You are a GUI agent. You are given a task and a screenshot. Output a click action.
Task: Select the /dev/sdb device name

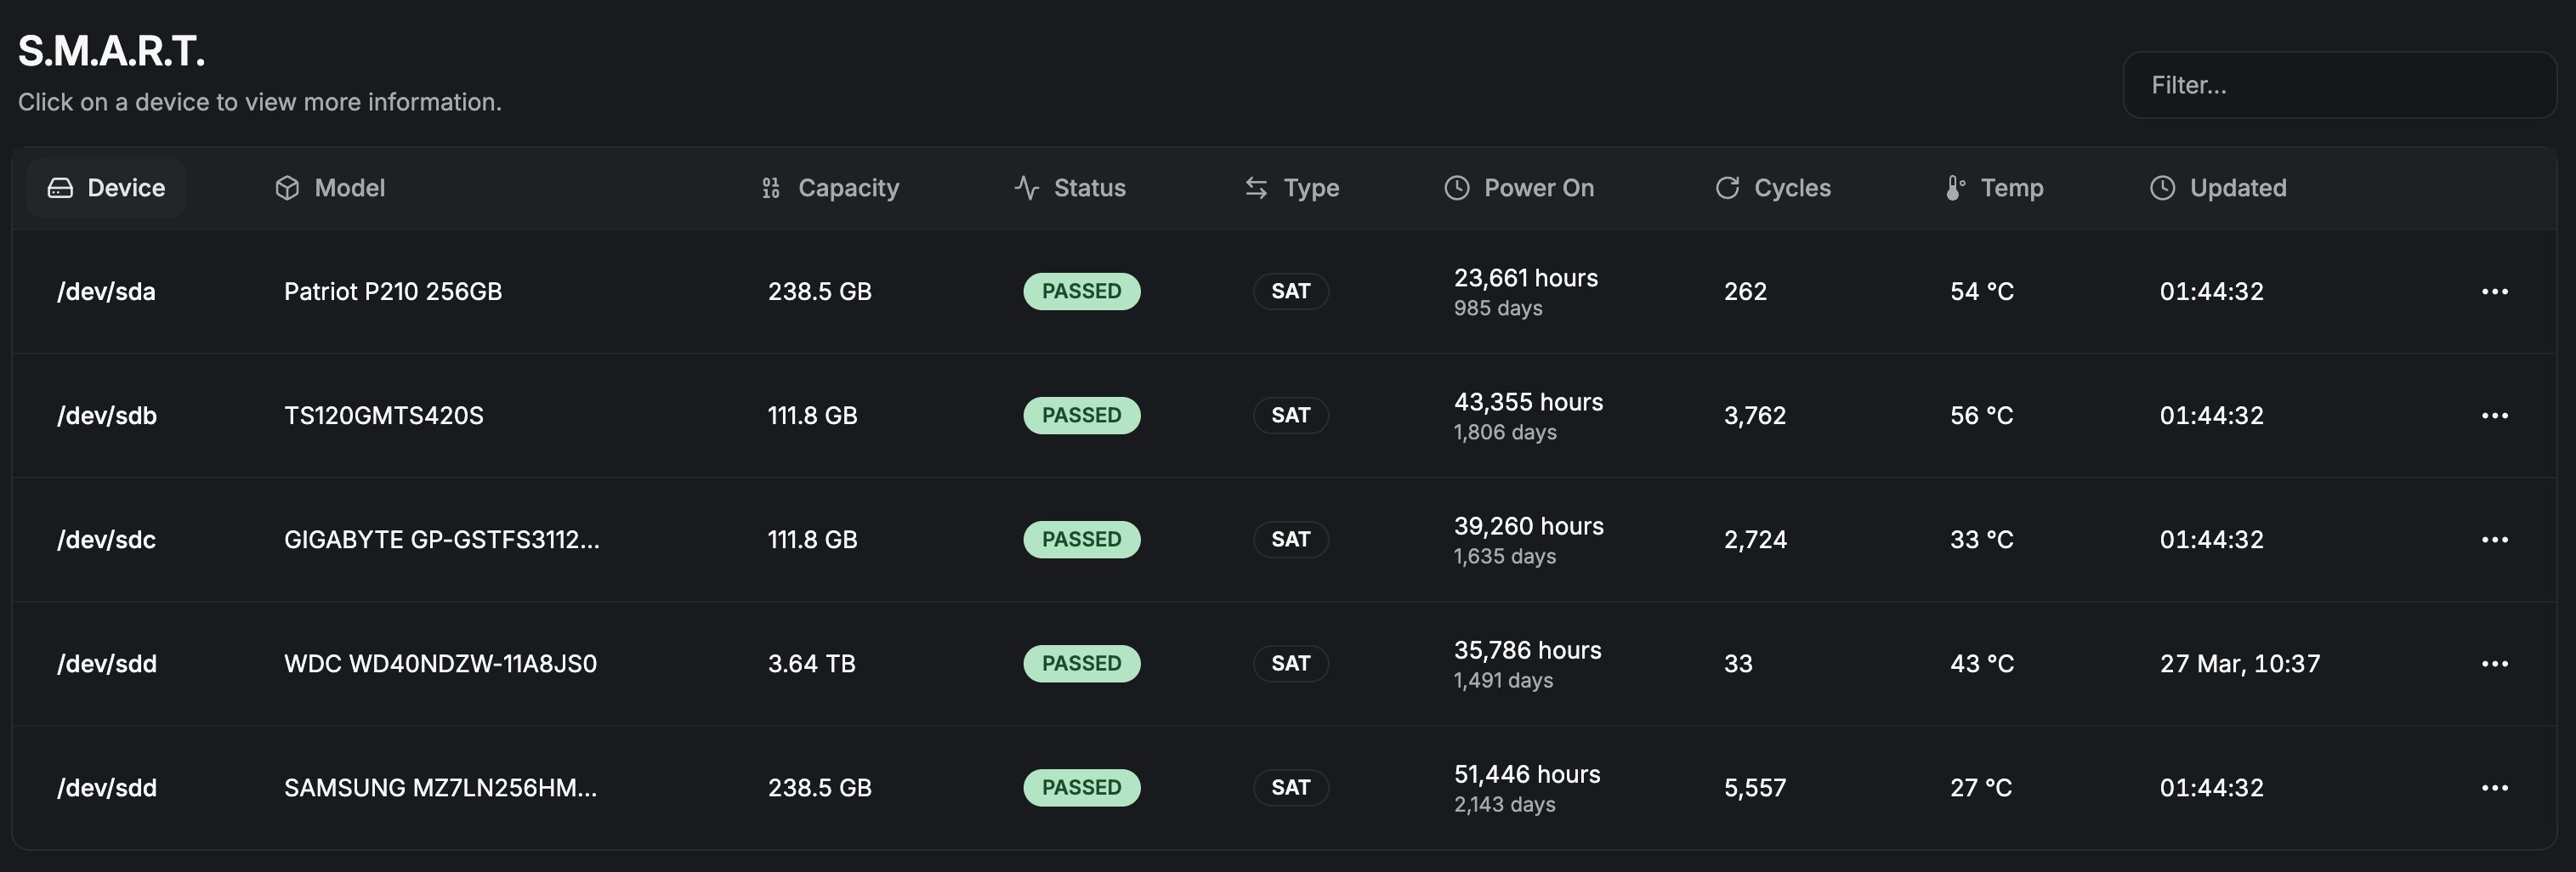tap(107, 415)
